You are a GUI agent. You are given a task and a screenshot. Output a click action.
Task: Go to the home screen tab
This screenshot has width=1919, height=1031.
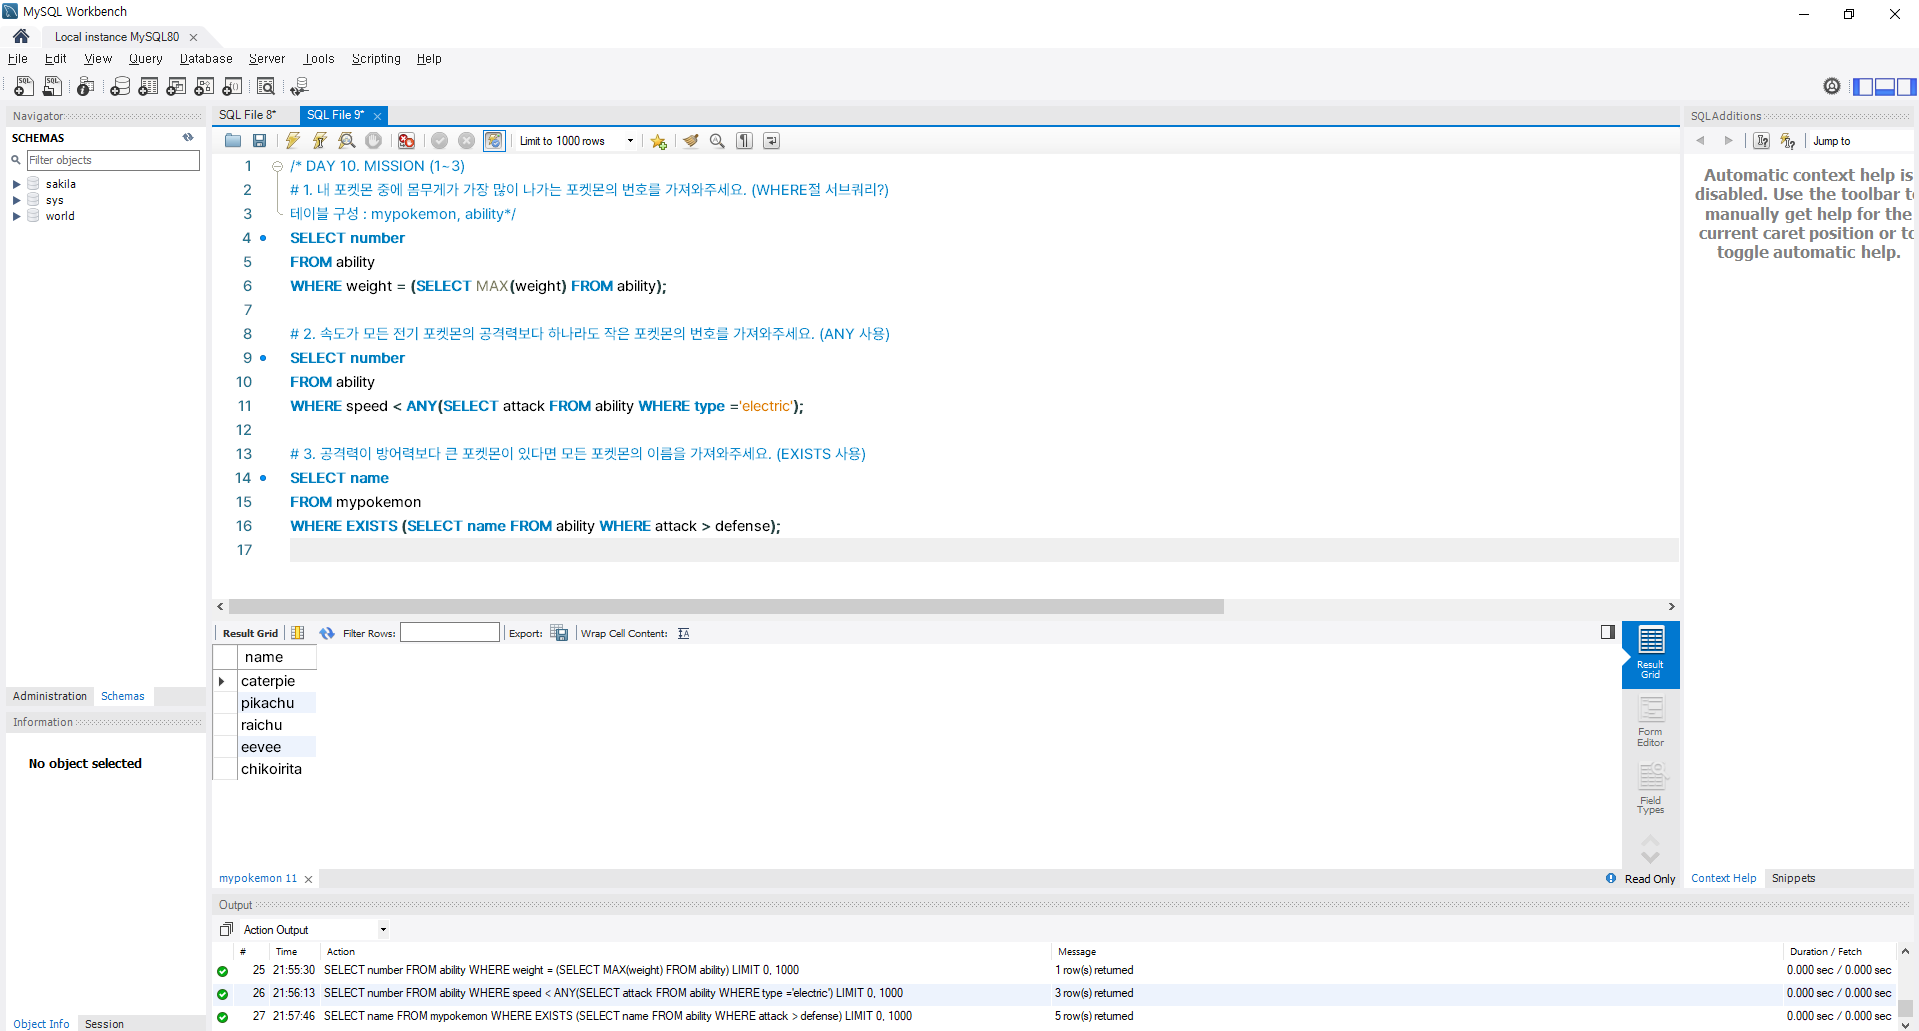click(21, 36)
